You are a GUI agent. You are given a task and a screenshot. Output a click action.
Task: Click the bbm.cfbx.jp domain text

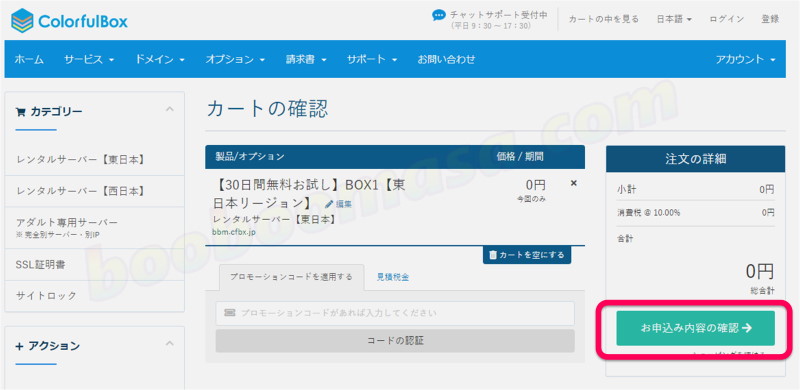tap(234, 232)
